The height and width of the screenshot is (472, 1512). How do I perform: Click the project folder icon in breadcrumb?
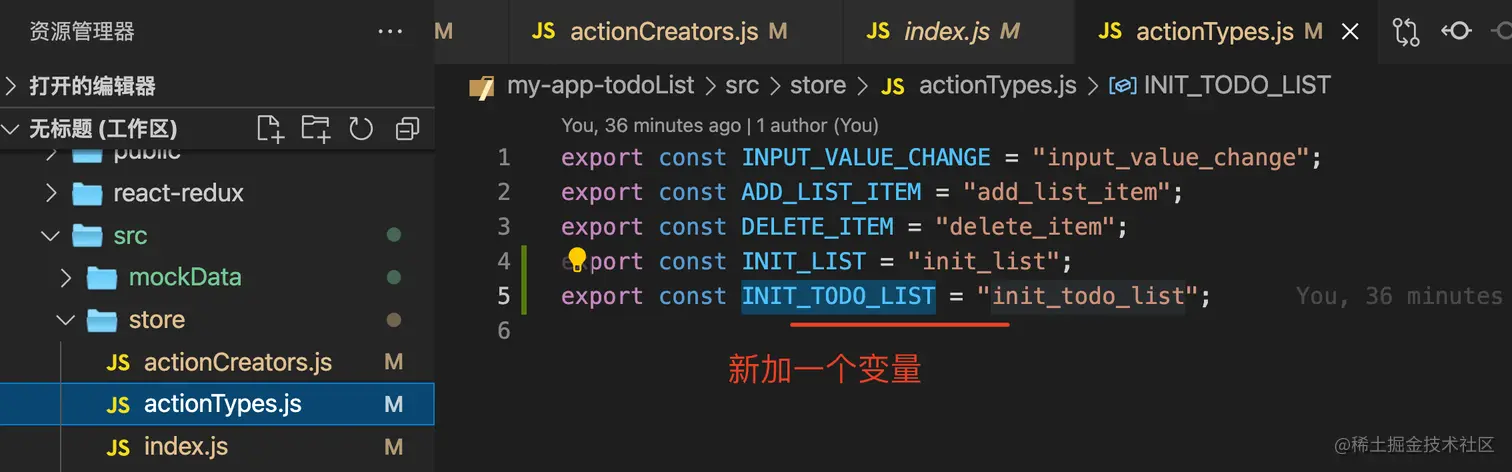482,86
